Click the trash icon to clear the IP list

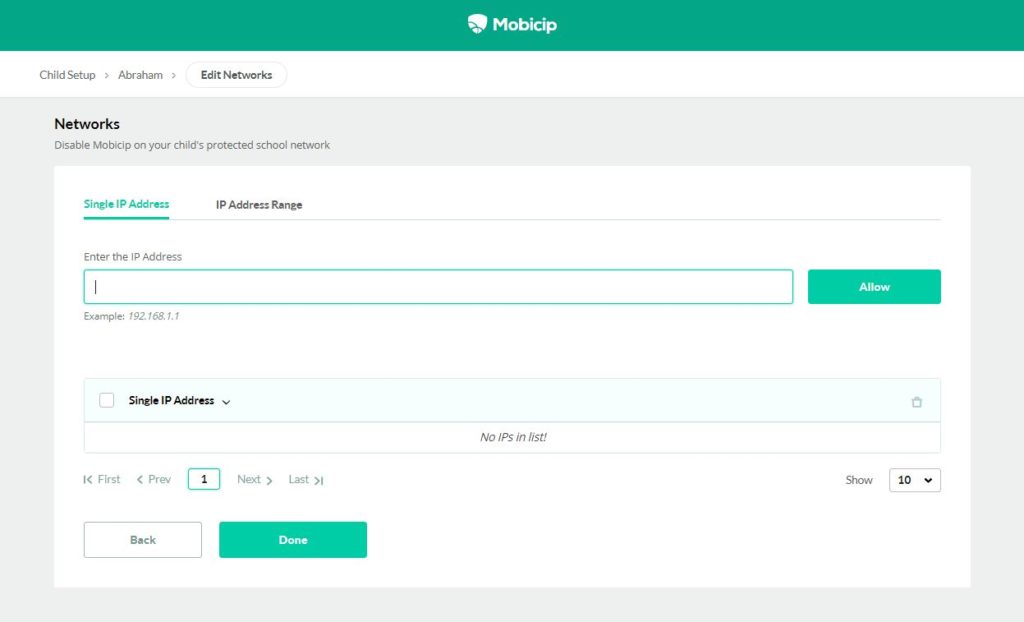[917, 401]
